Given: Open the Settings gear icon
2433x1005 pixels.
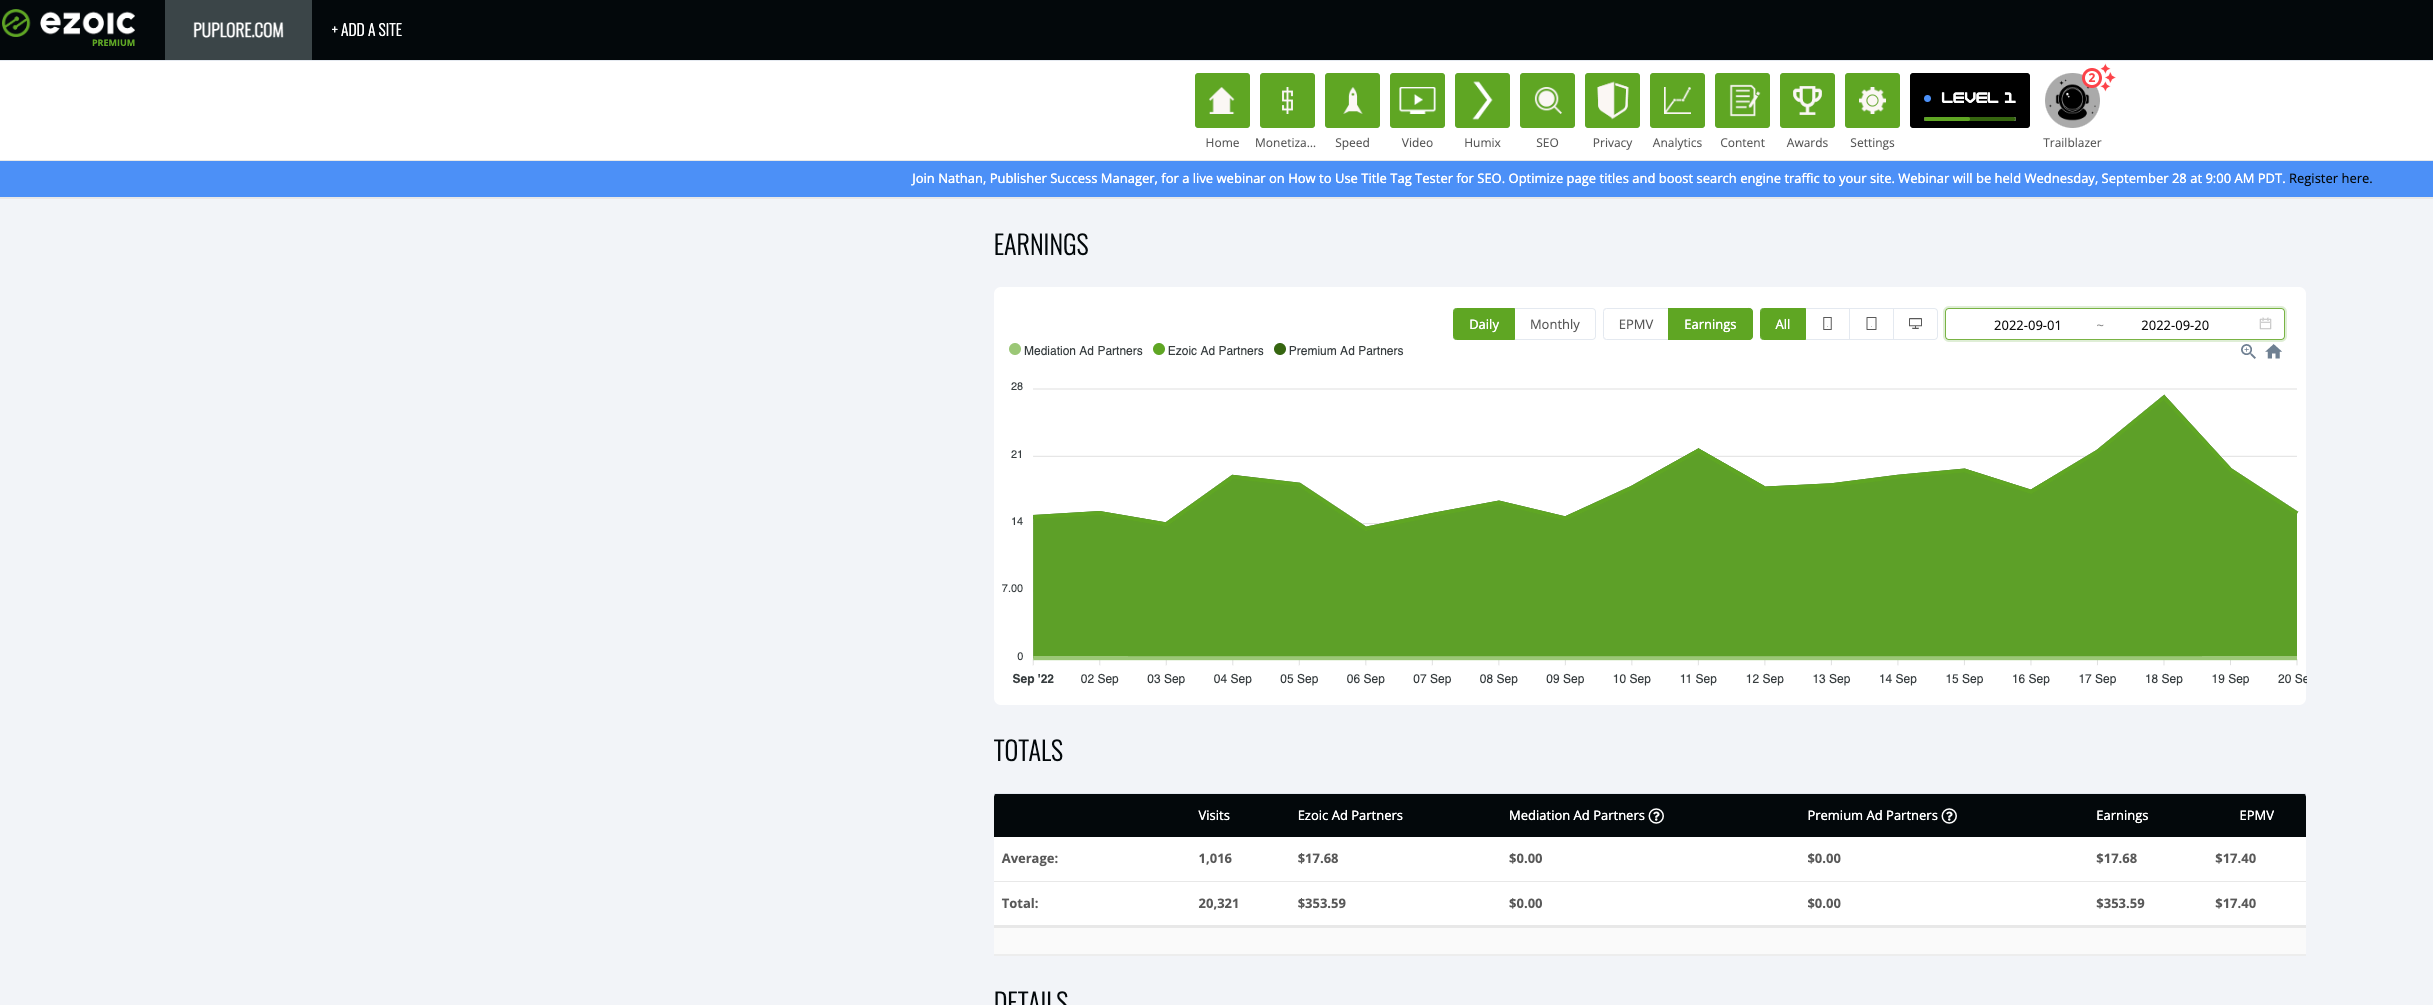Looking at the screenshot, I should pos(1872,100).
